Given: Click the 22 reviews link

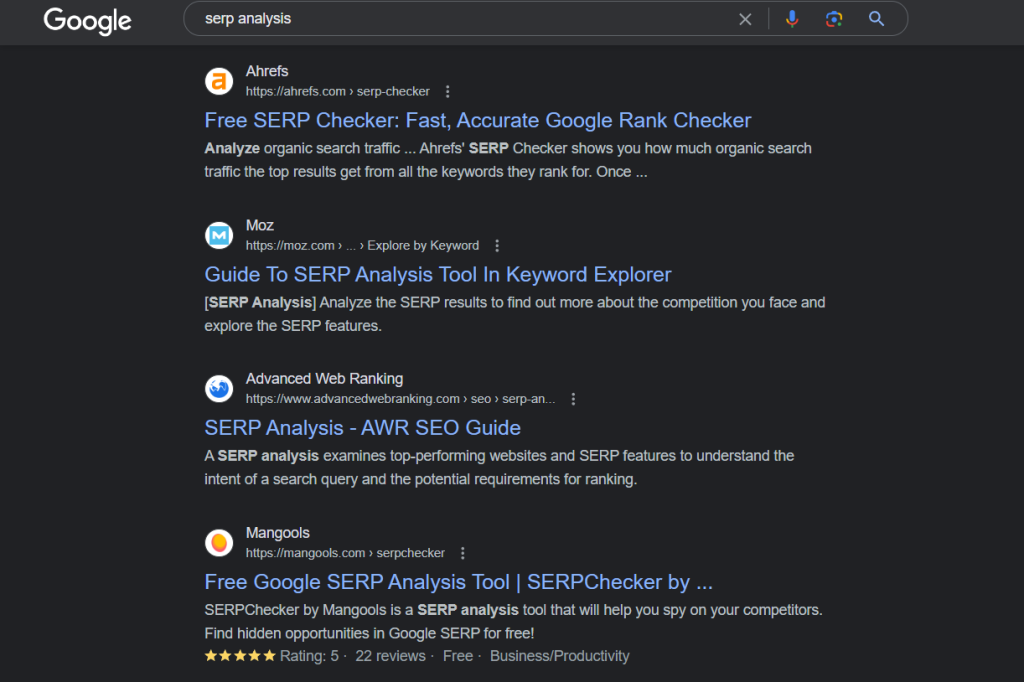Looking at the screenshot, I should 390,655.
